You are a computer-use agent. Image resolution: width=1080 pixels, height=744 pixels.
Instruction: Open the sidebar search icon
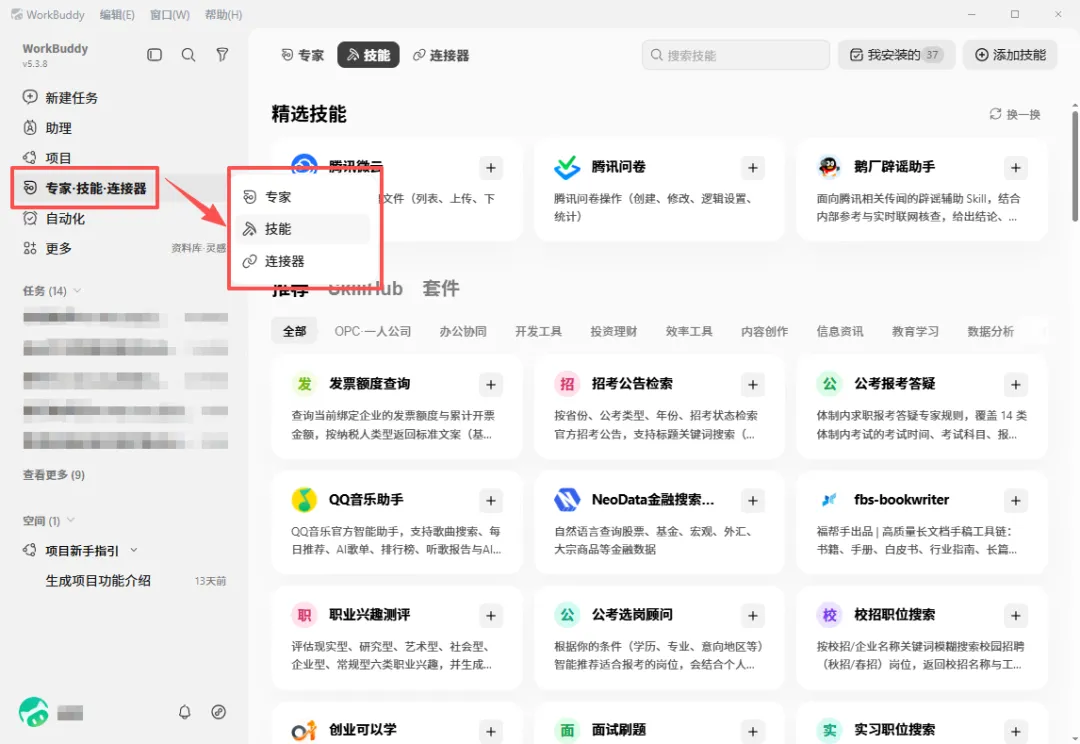click(188, 54)
